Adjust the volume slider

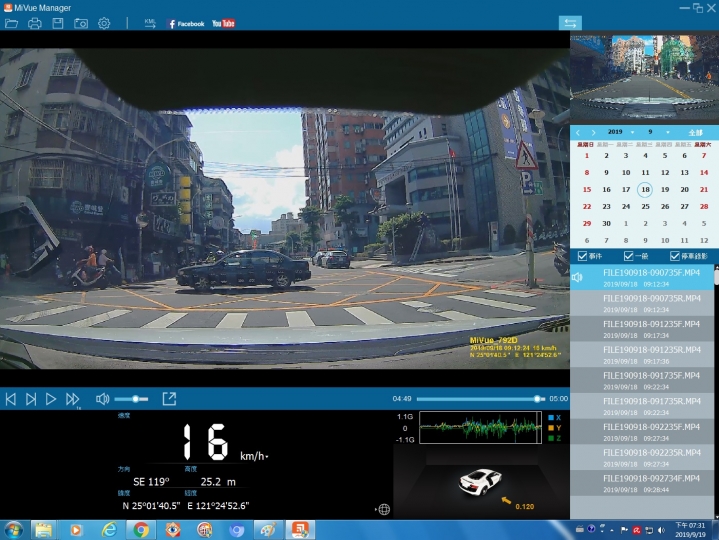[x=132, y=399]
